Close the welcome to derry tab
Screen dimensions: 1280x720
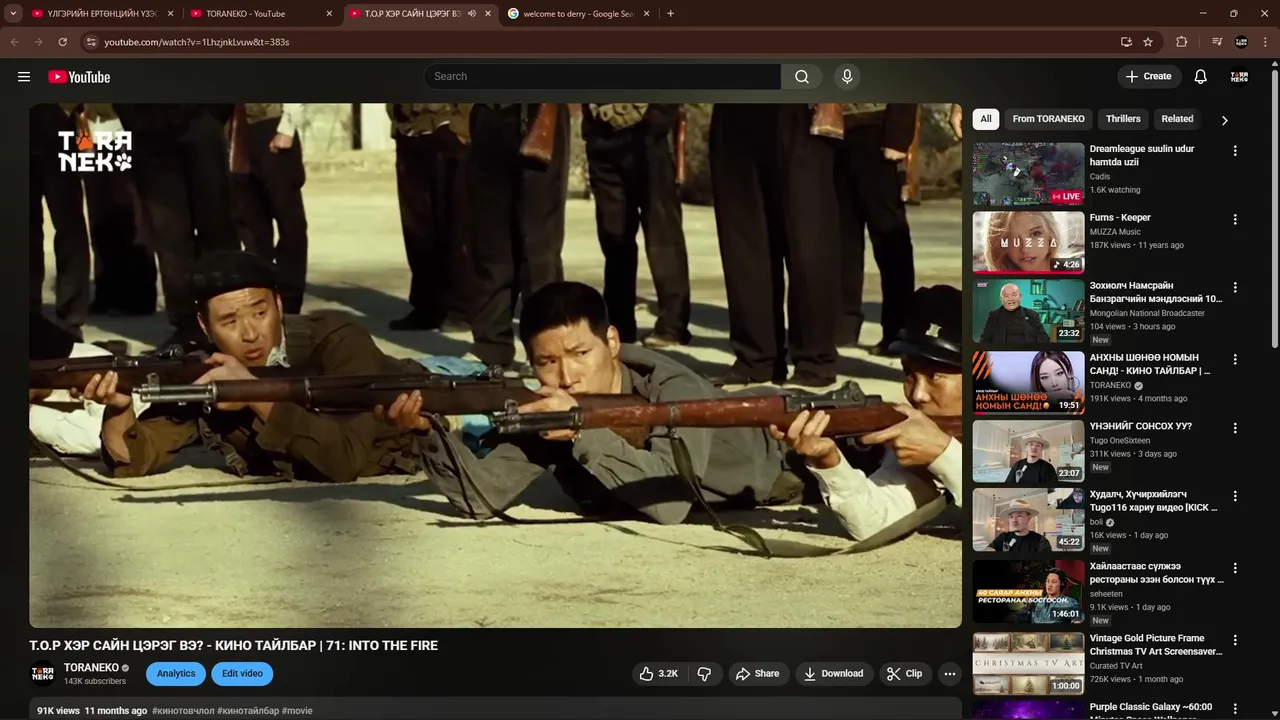(646, 14)
